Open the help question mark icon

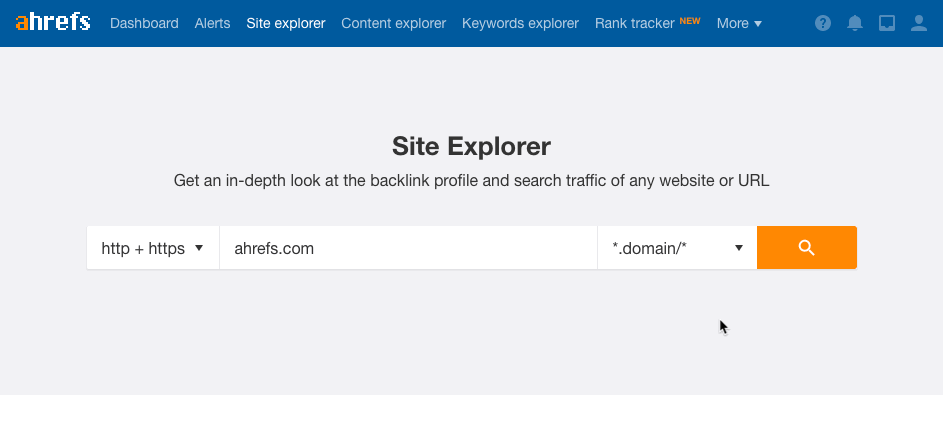click(823, 23)
